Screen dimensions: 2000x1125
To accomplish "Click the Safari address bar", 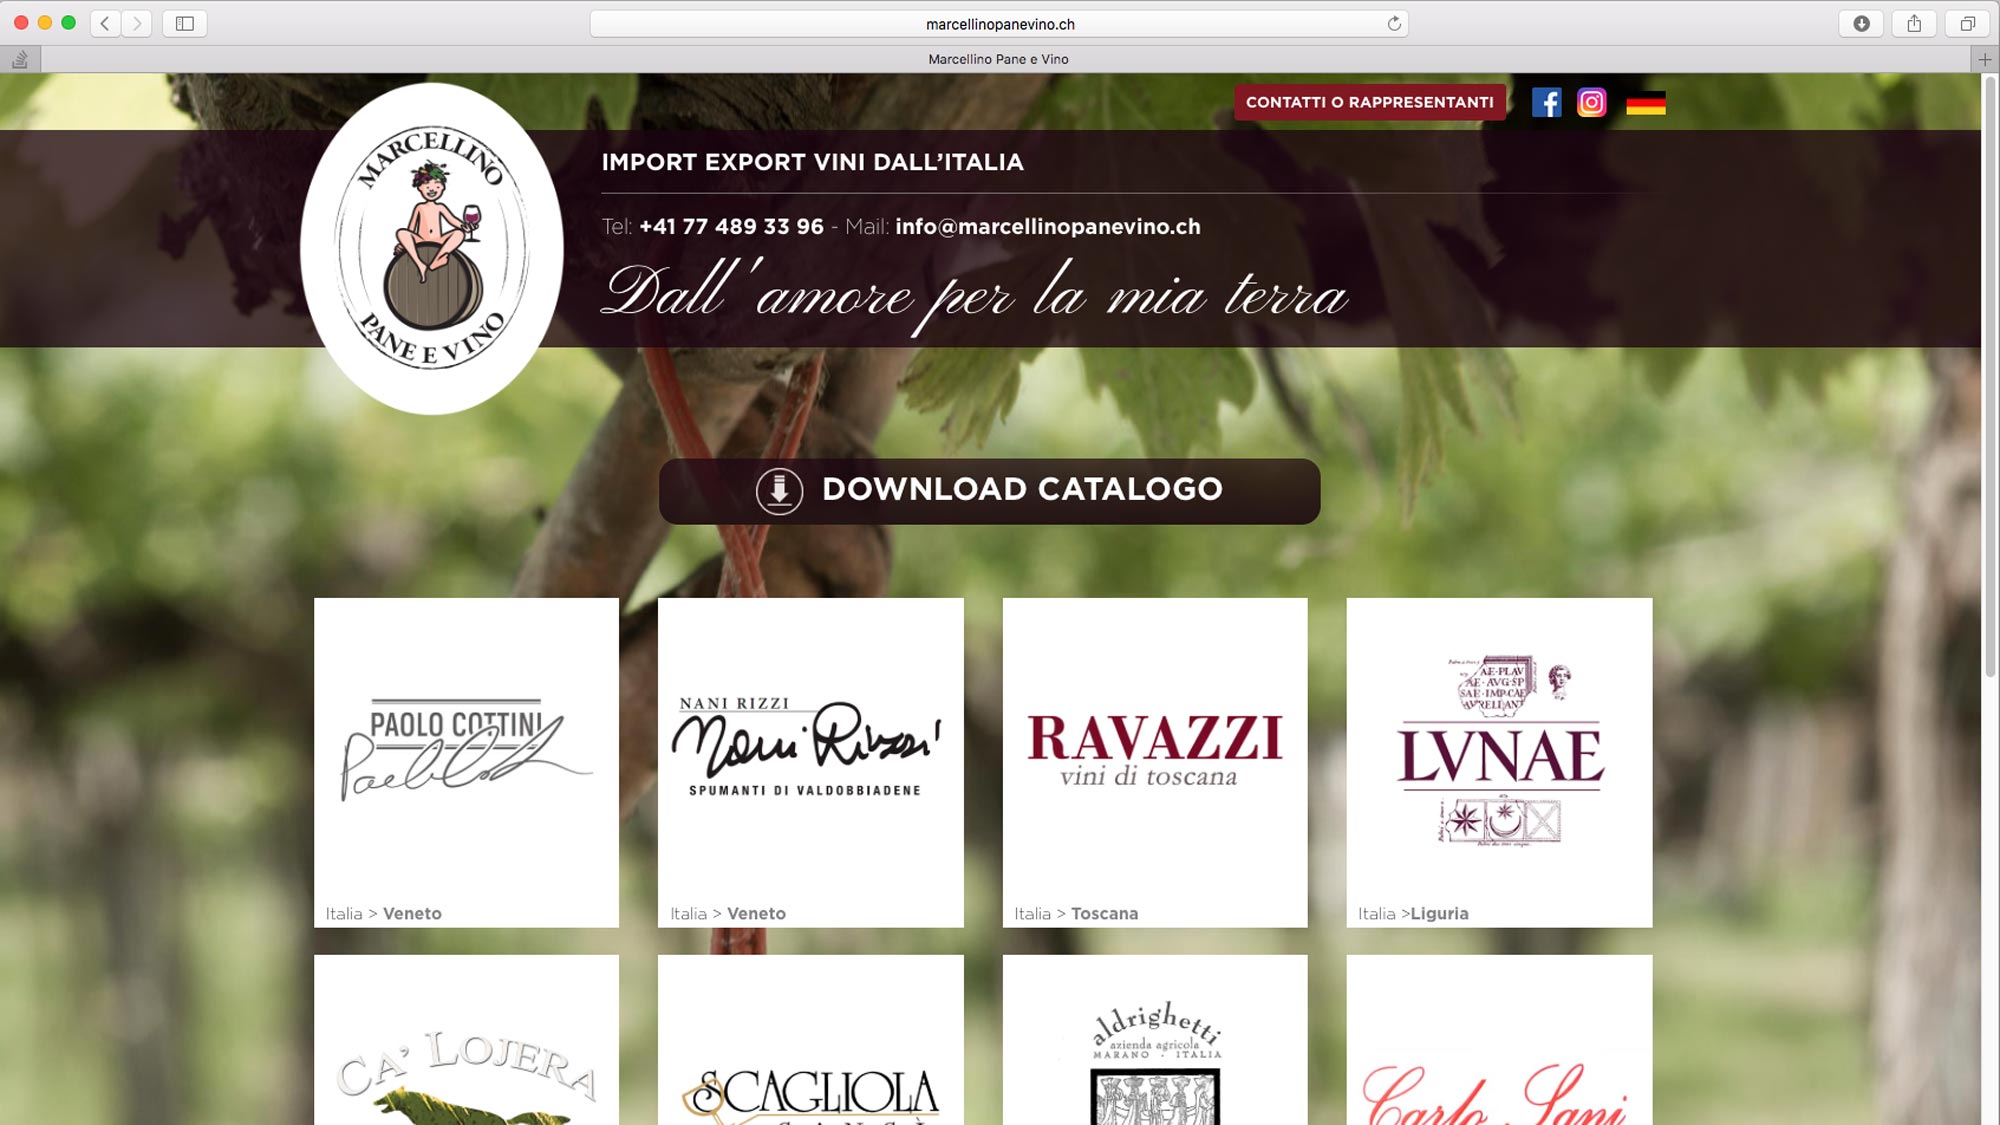I will [x=1000, y=22].
